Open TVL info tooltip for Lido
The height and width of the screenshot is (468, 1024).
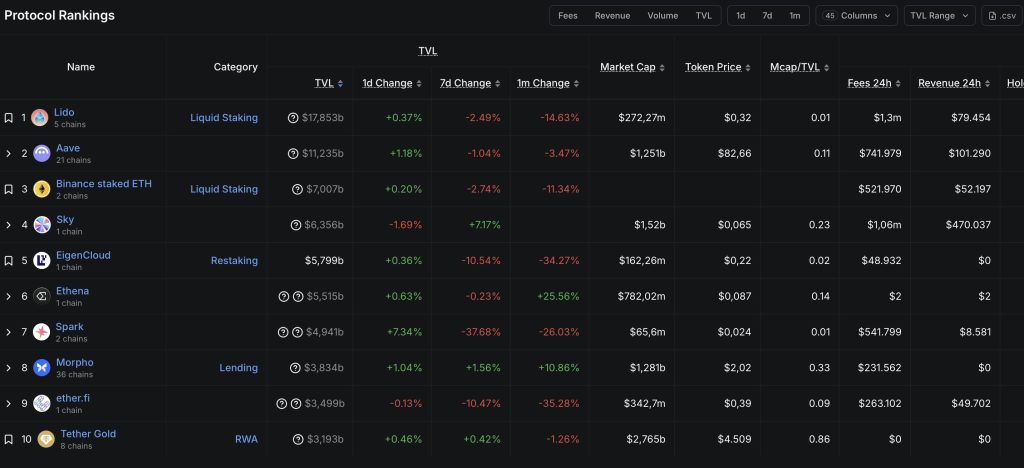293,118
